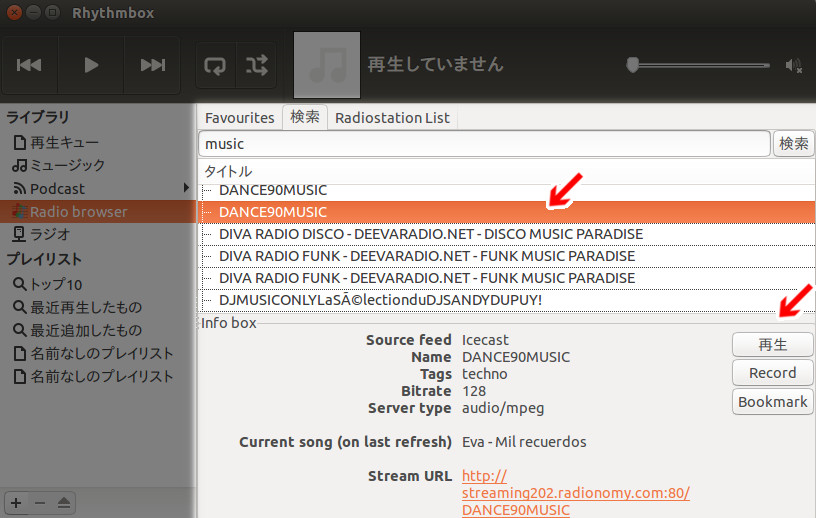Click the Icecast source feed value
816x518 pixels.
point(485,340)
